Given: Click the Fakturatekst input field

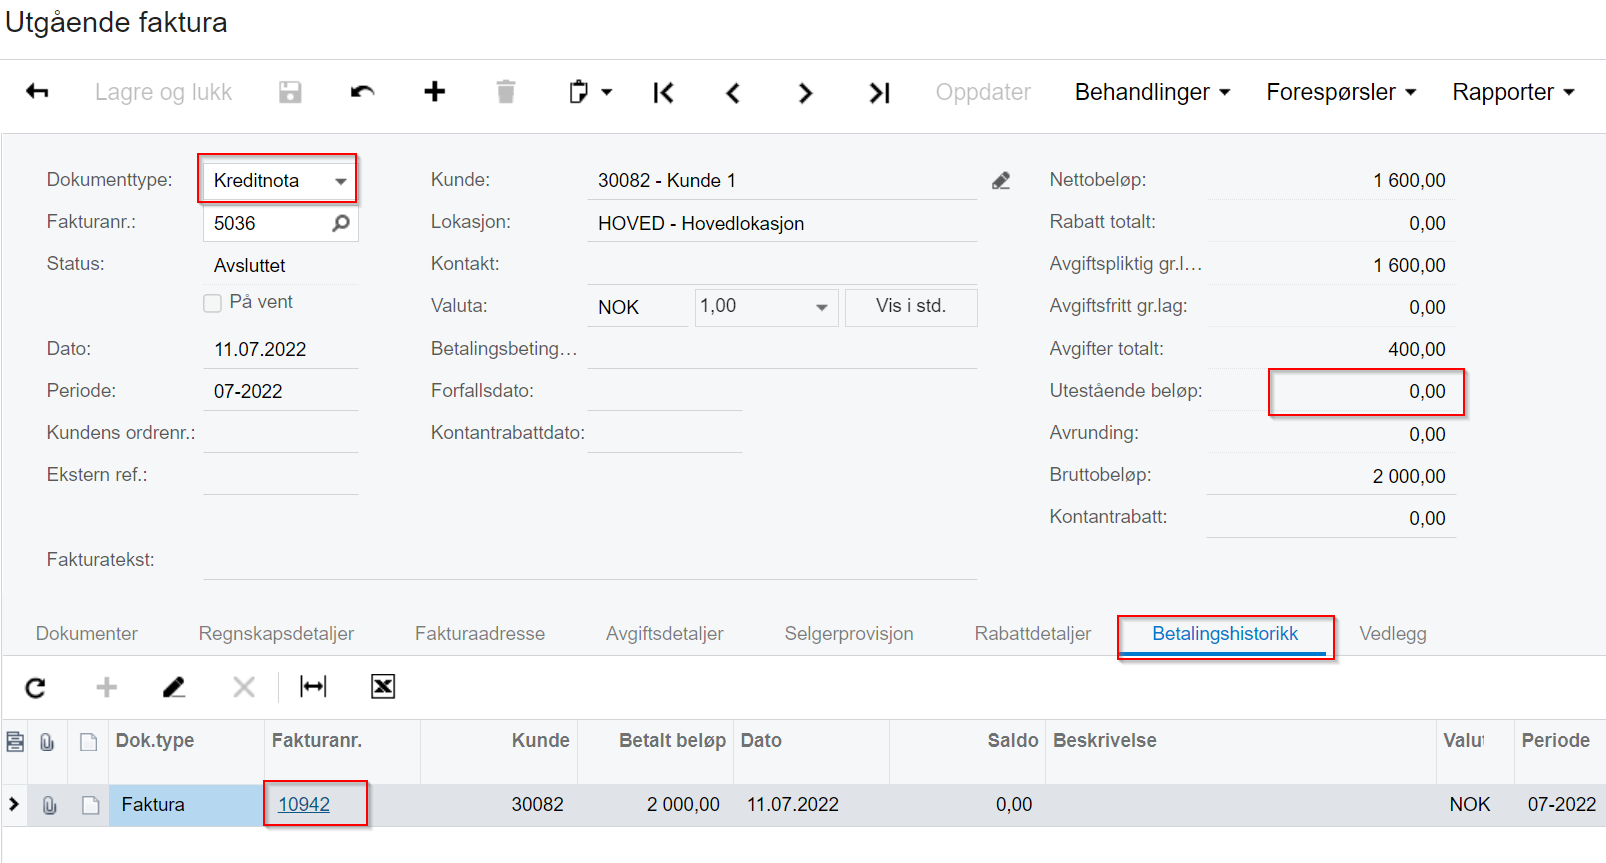Looking at the screenshot, I should [x=590, y=560].
